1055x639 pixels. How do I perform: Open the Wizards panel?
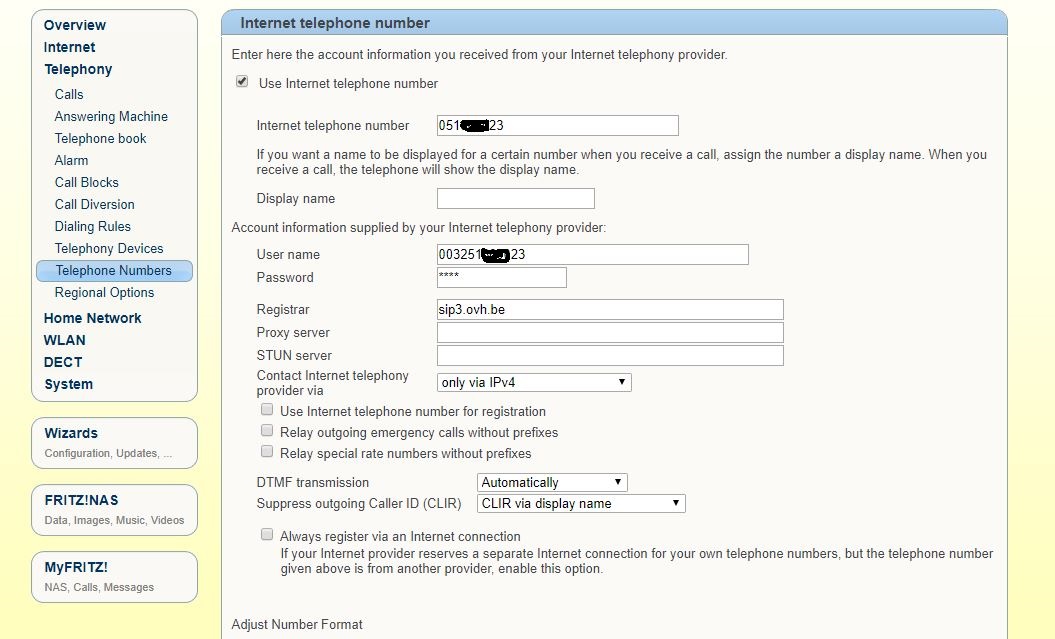pyautogui.click(x=72, y=433)
